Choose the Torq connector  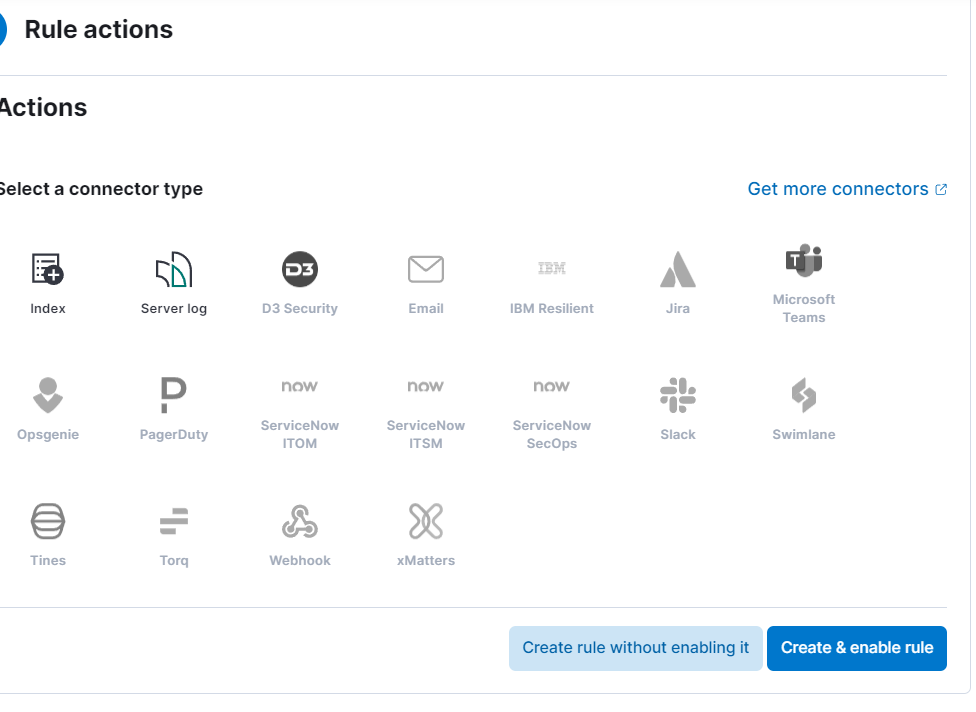coord(174,535)
